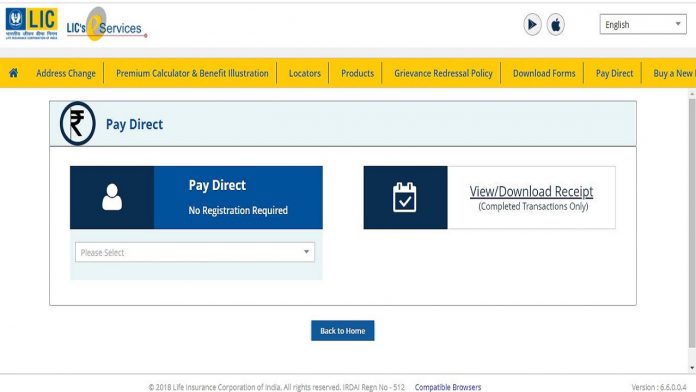
Task: Click the Pay Direct page heading
Action: (x=134, y=124)
